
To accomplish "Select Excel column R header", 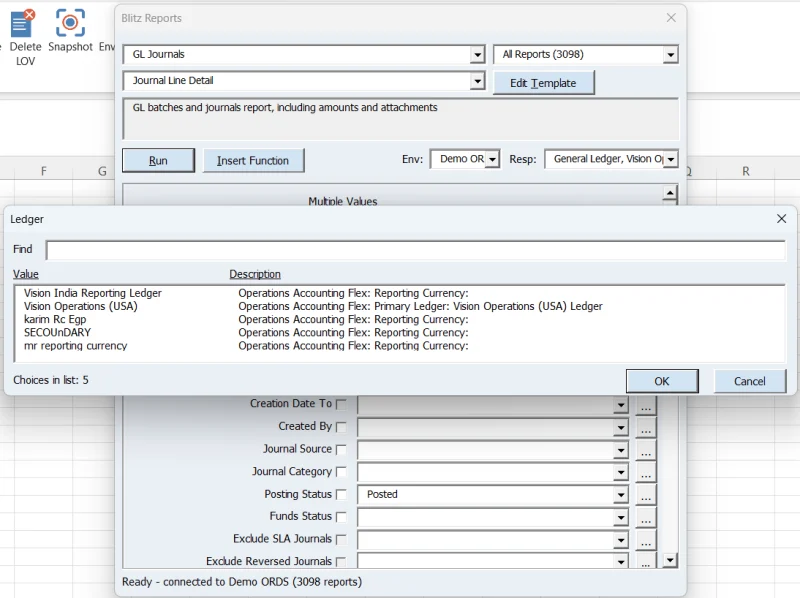I will (745, 171).
